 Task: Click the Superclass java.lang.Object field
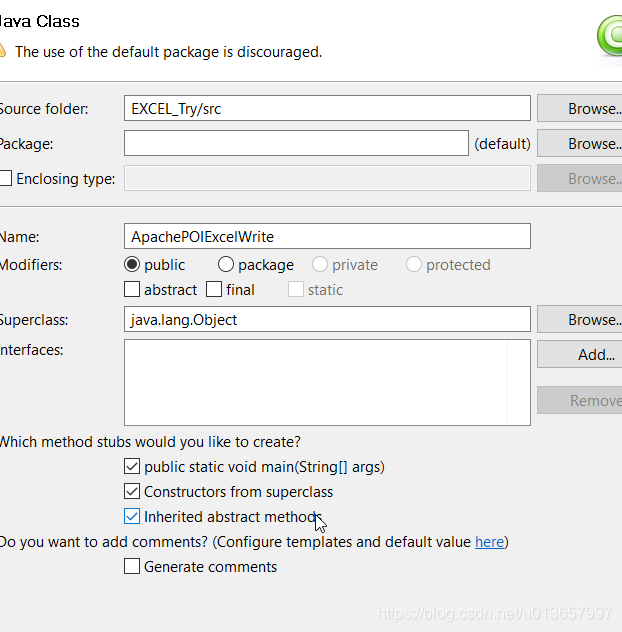pos(327,319)
